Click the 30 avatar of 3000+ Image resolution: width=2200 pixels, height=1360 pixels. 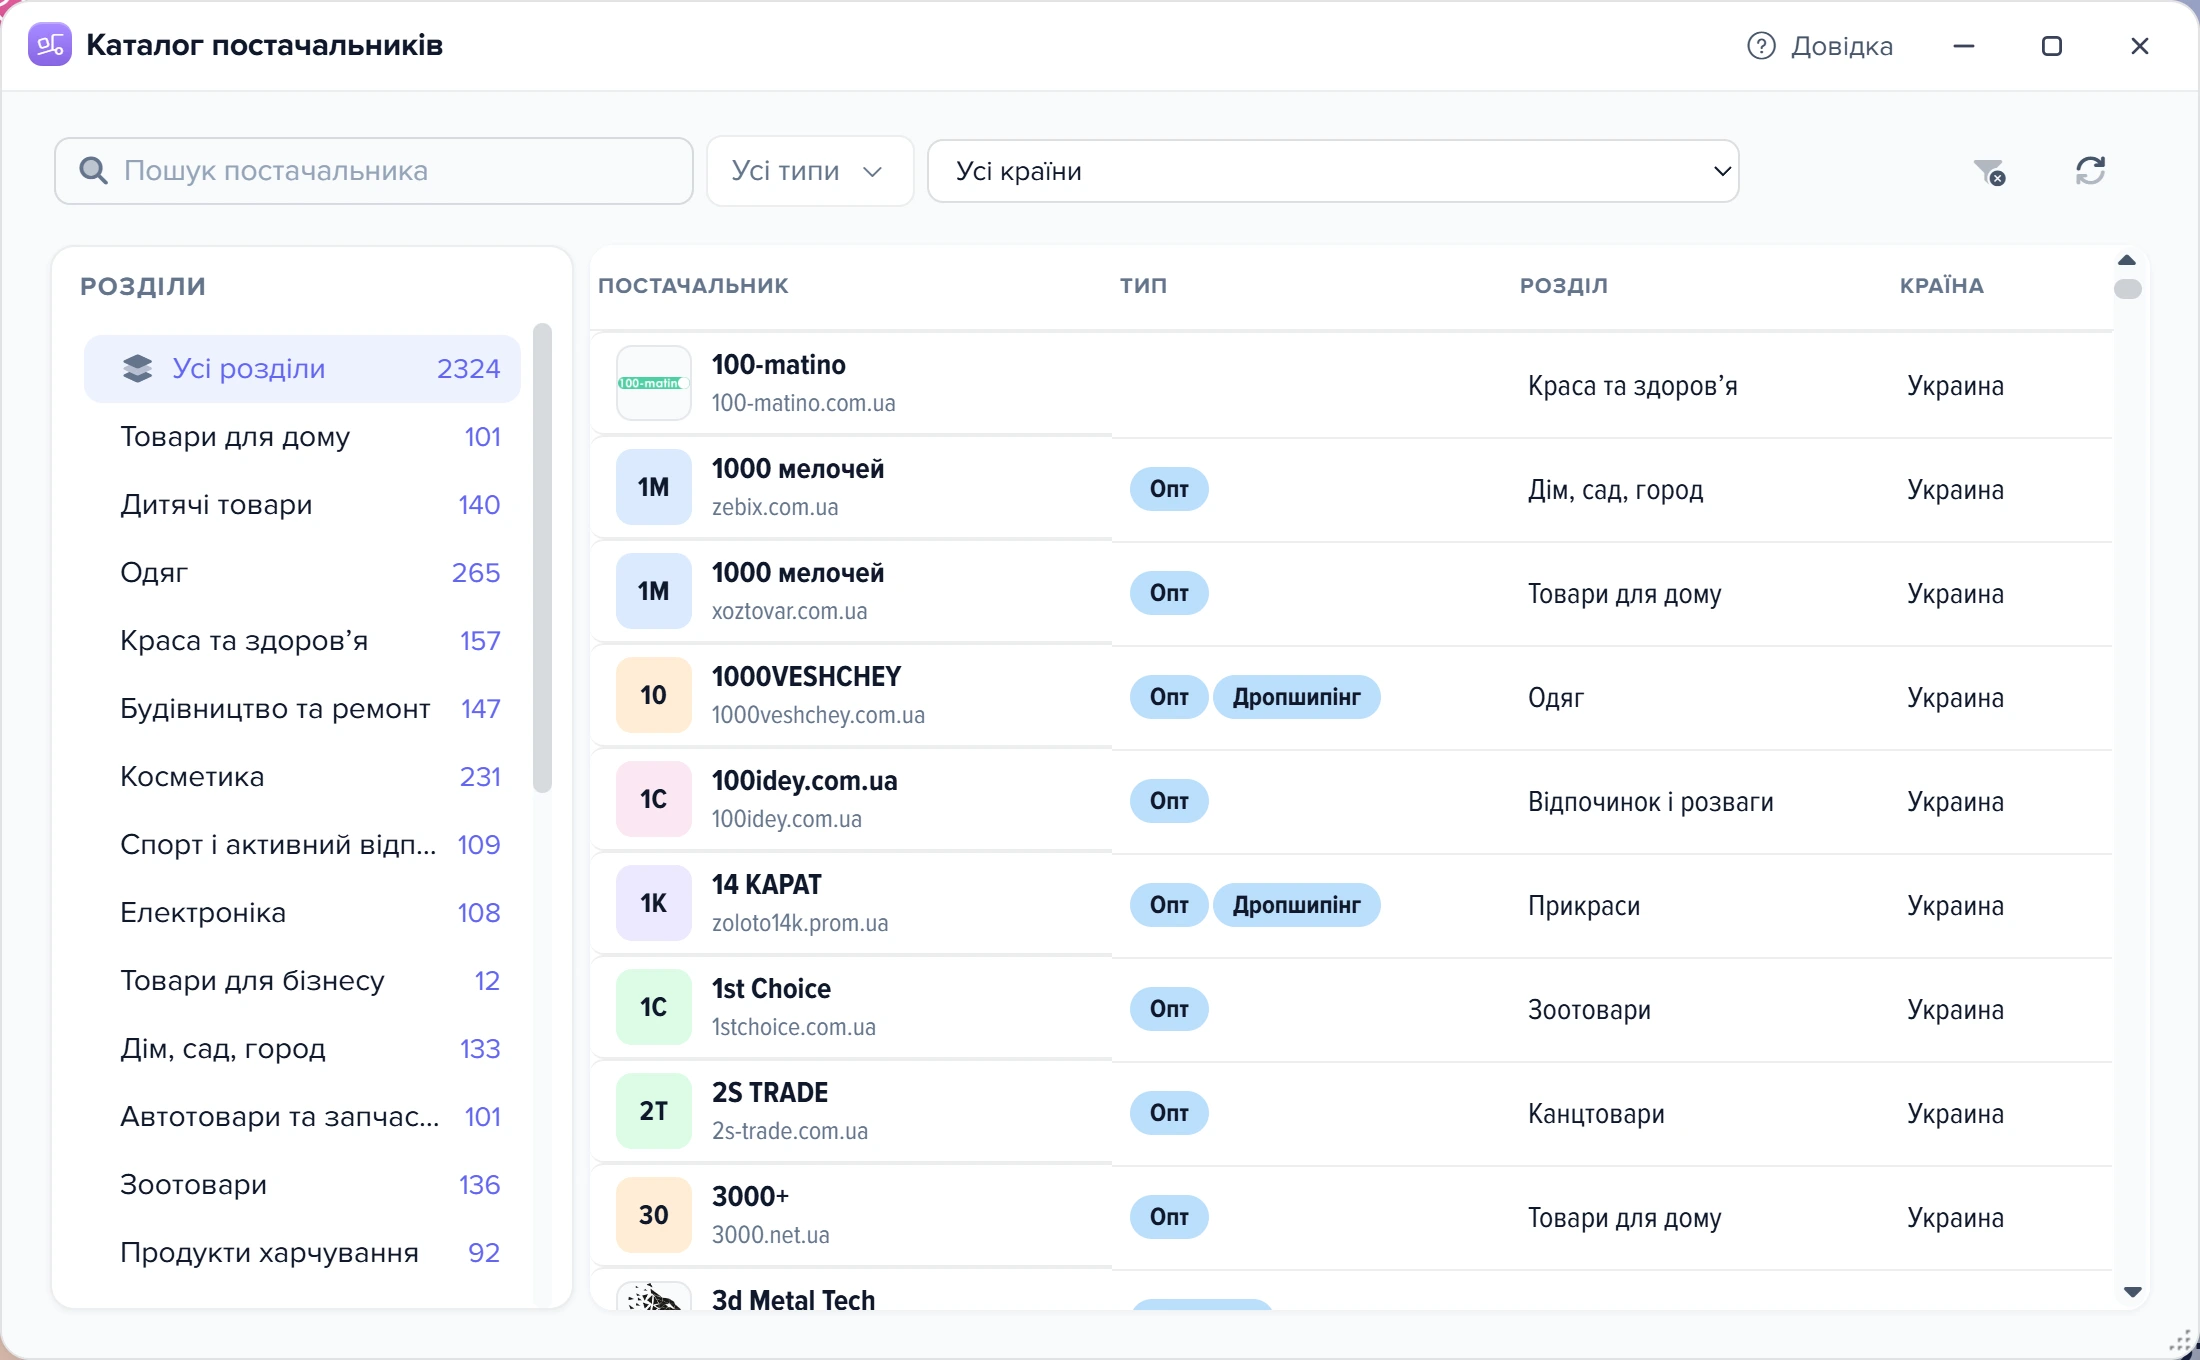(654, 1215)
